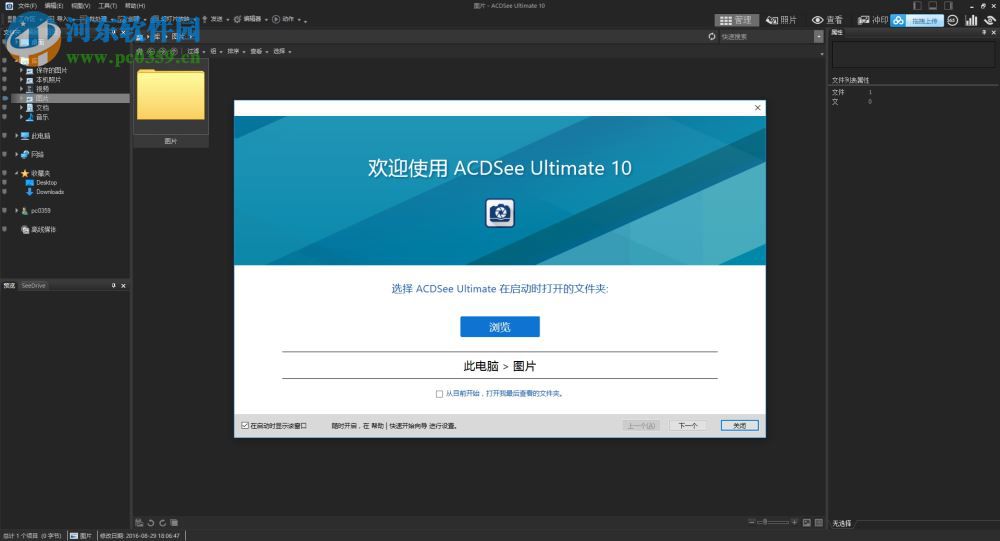Expand the pc0359 user node
Viewport: 1000px width, 541px height.
[x=17, y=211]
